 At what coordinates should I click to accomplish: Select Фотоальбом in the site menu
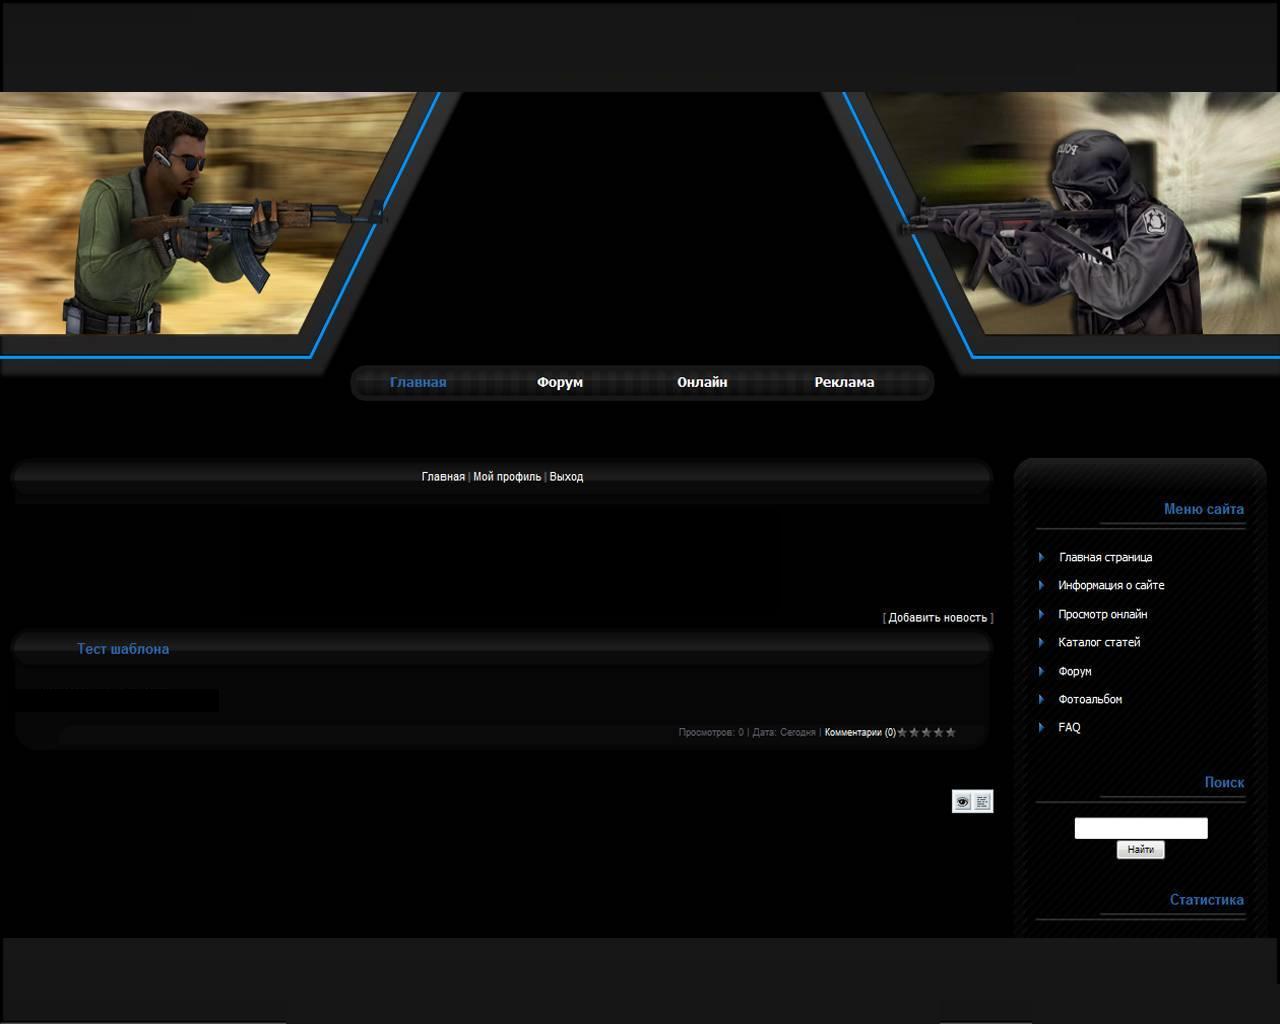(x=1090, y=699)
